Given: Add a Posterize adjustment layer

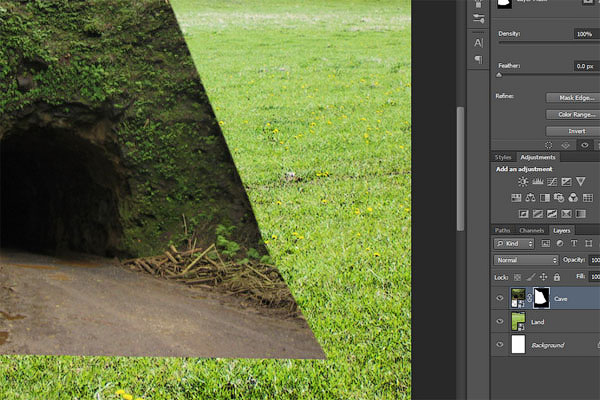Looking at the screenshot, I should [538, 214].
